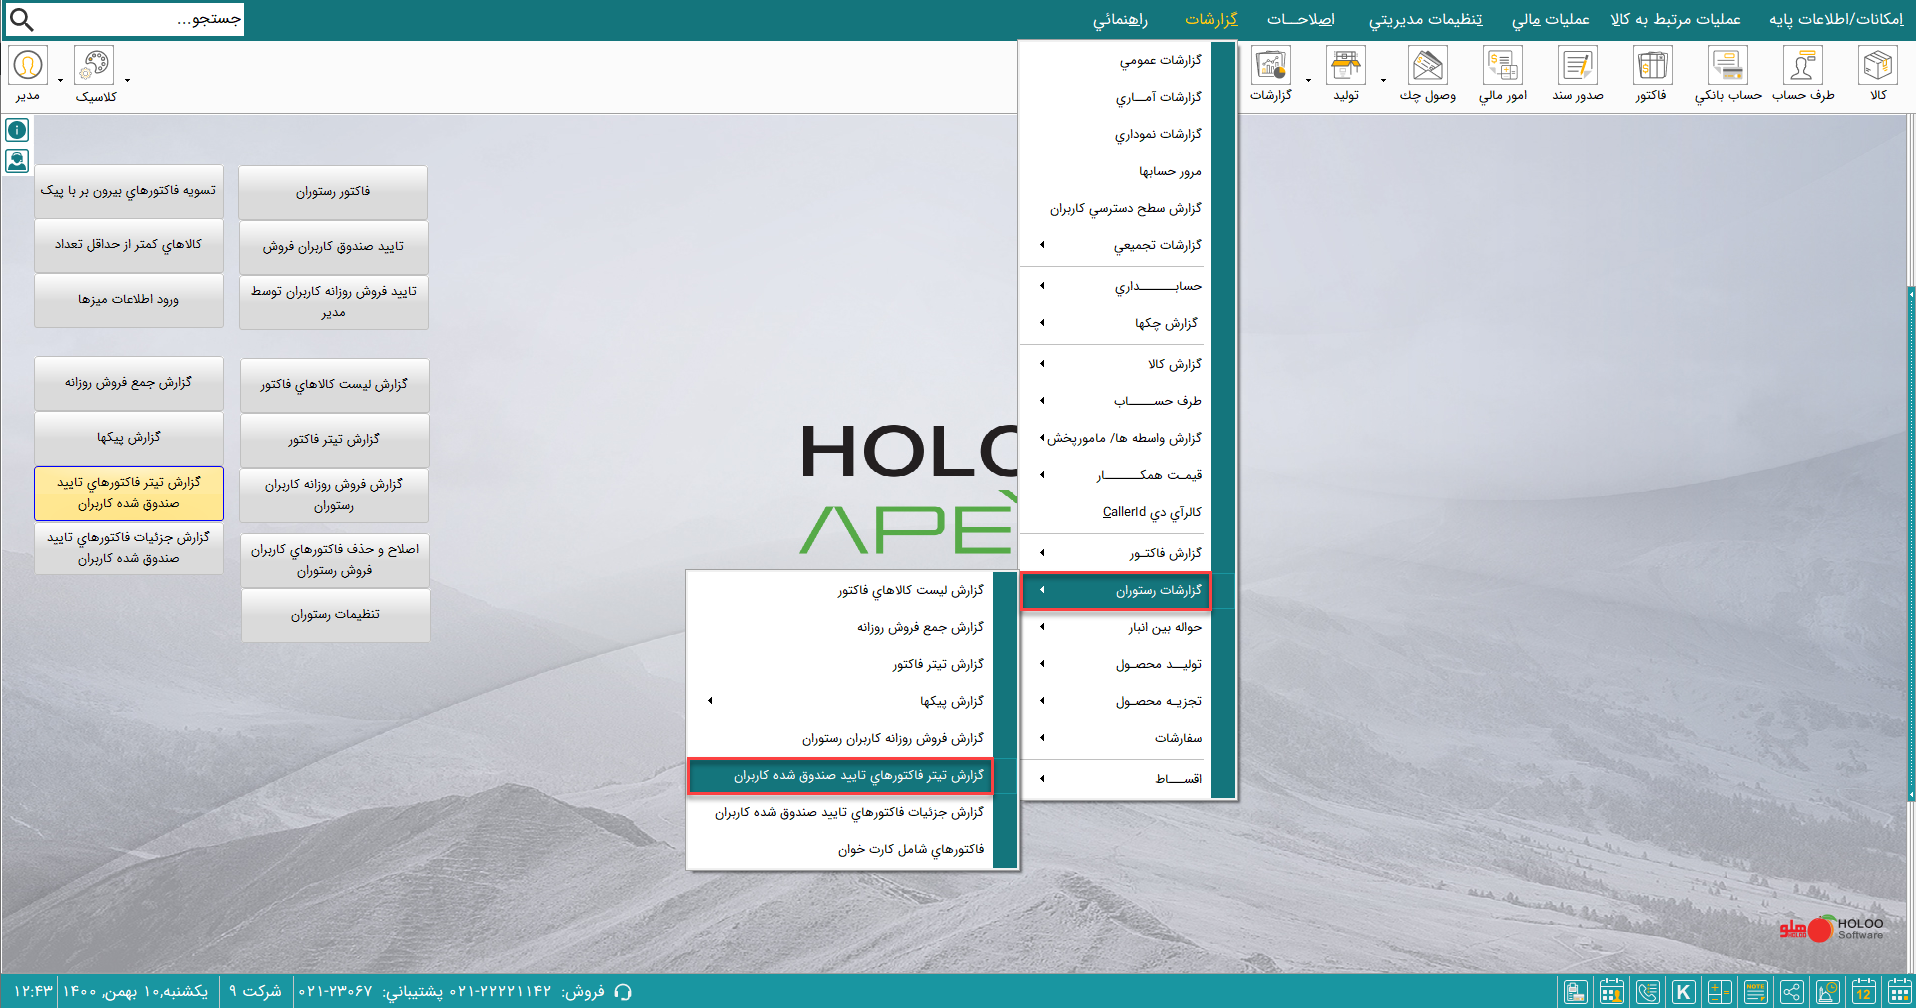Click the K status bar icon
The height and width of the screenshot is (1008, 1916).
pos(1684,992)
